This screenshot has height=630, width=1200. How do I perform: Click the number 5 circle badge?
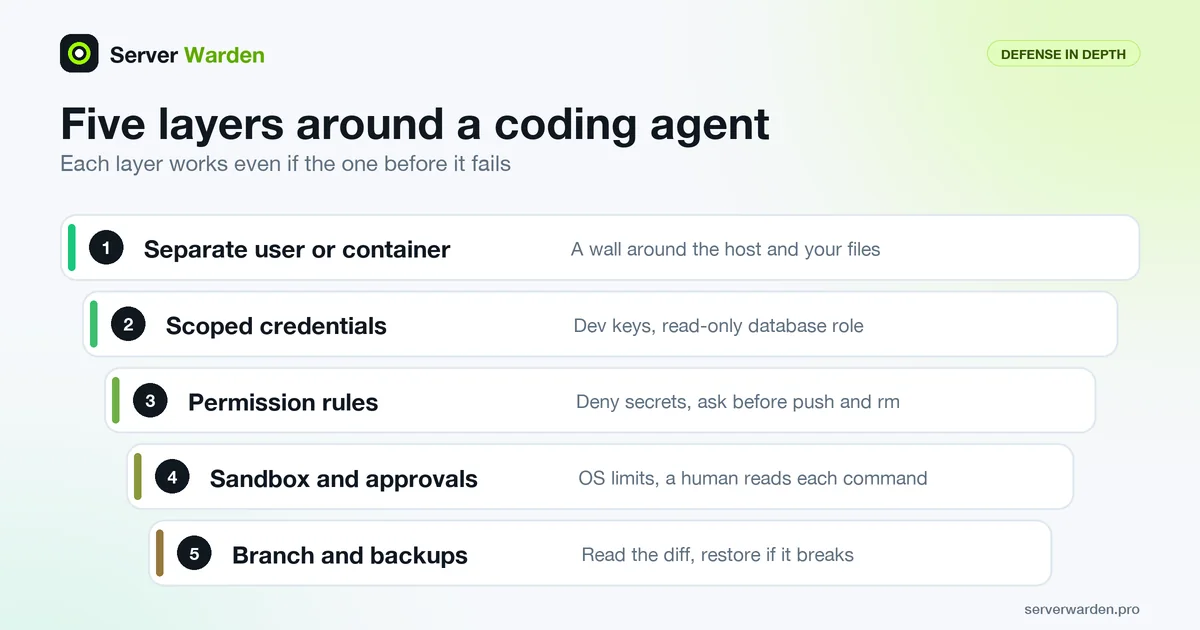point(194,554)
